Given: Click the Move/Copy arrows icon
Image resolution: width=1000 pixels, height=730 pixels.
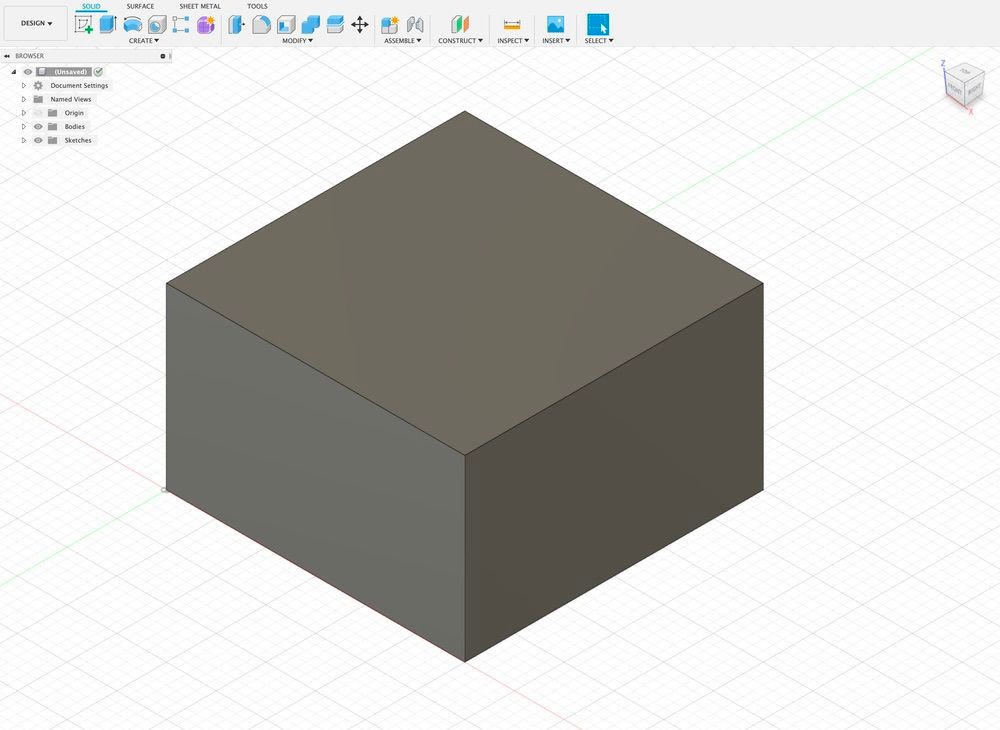Looking at the screenshot, I should [x=360, y=25].
